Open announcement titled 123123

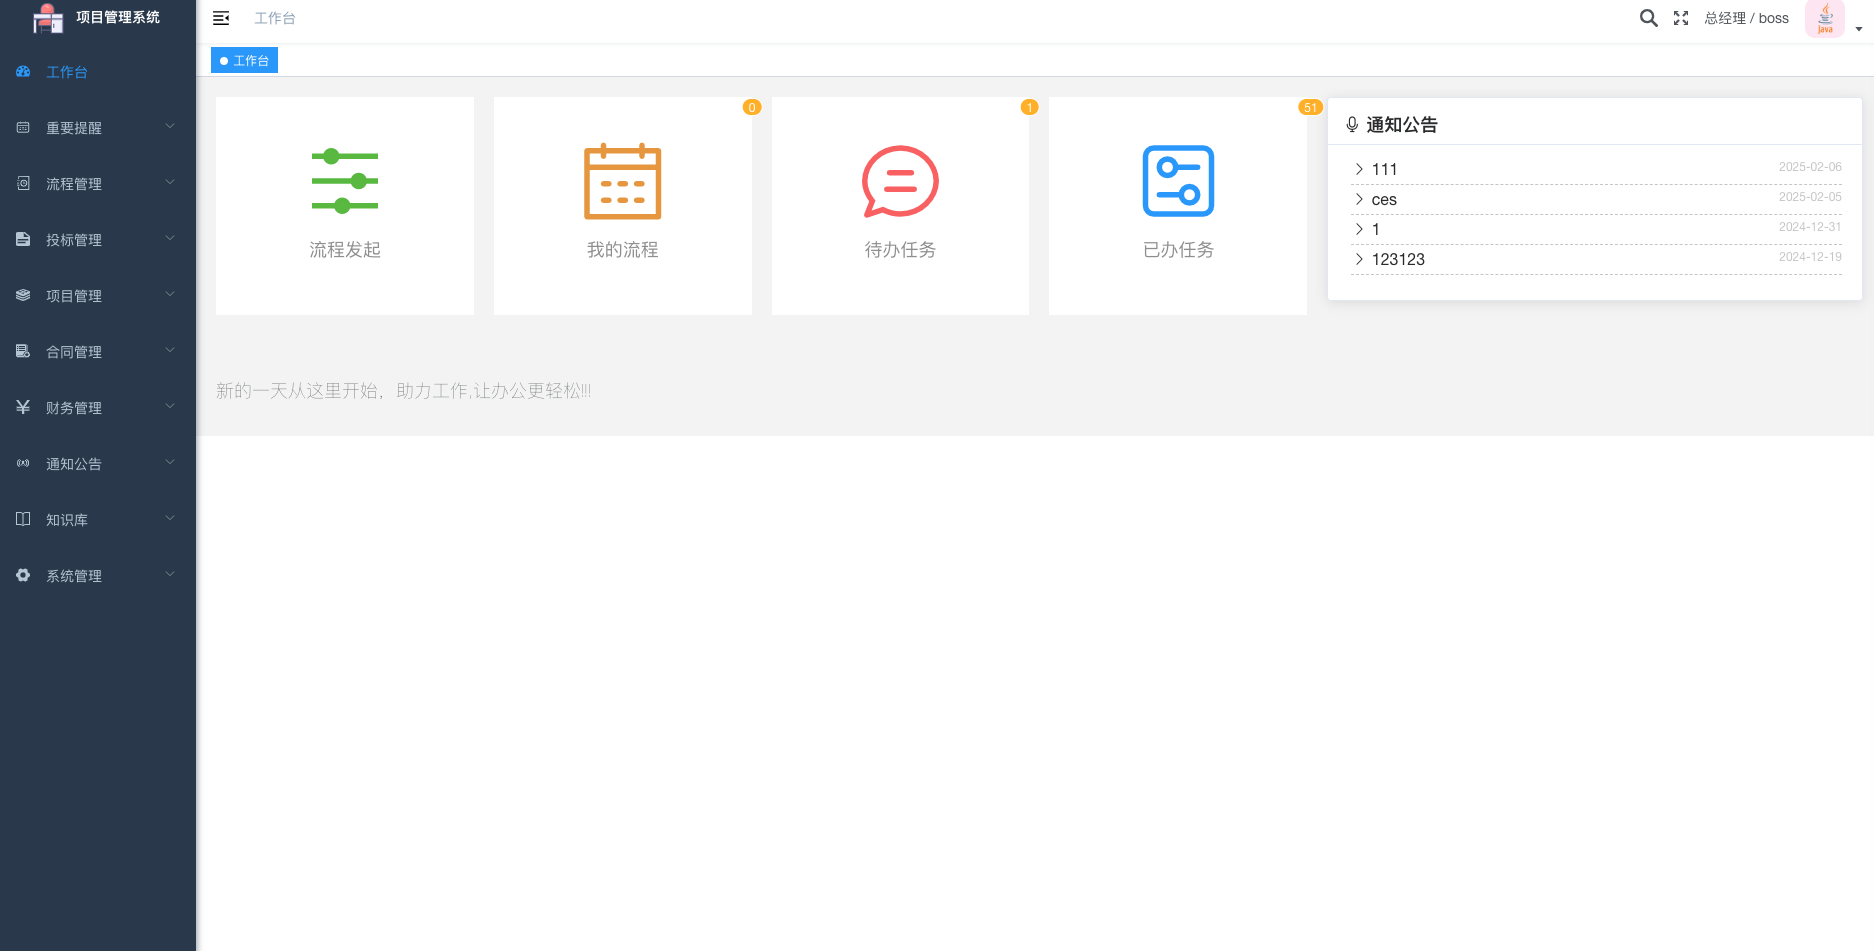point(1398,259)
